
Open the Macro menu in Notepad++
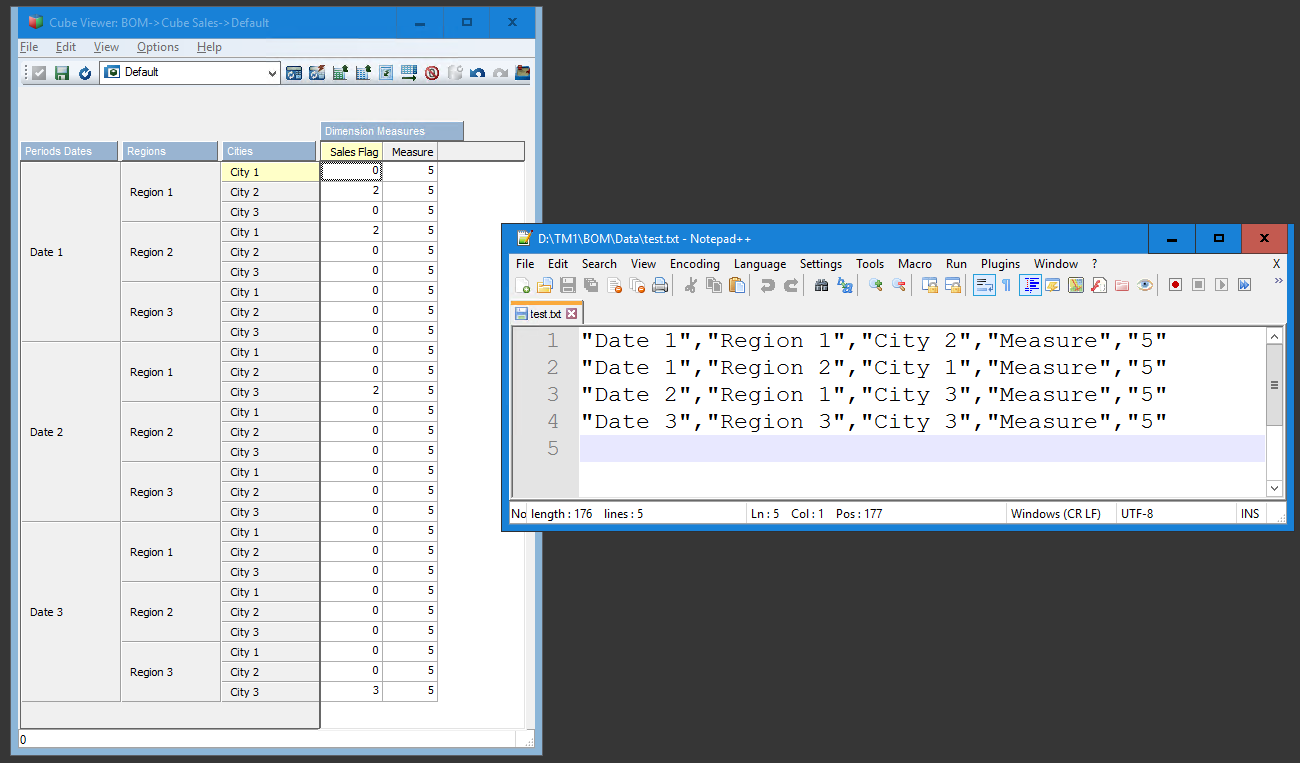click(915, 264)
